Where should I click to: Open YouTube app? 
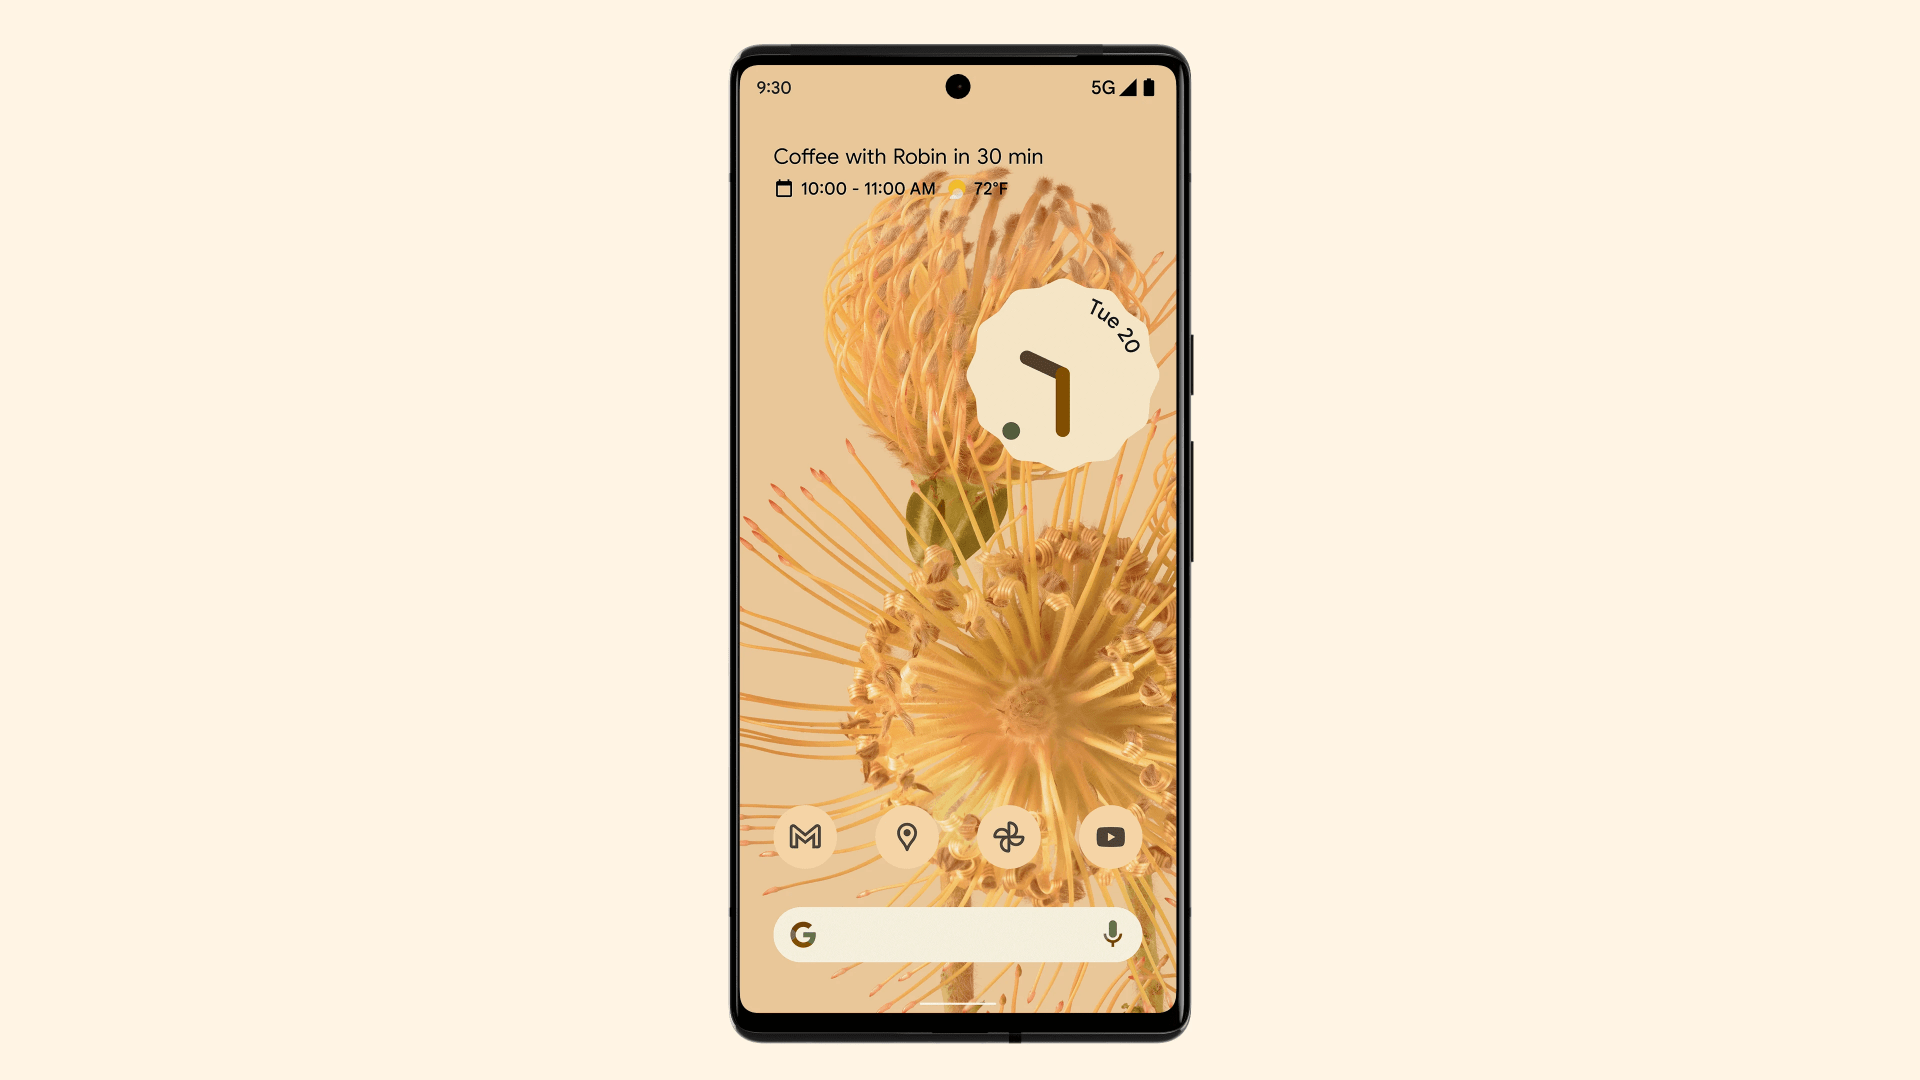[x=1110, y=835]
